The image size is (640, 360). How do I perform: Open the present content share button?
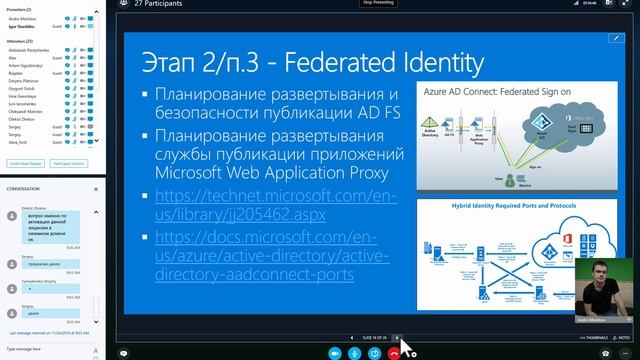pos(374,353)
